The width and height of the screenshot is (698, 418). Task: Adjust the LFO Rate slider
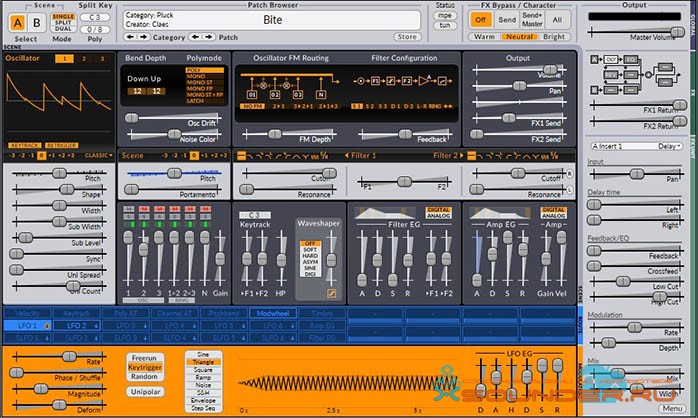(69, 356)
